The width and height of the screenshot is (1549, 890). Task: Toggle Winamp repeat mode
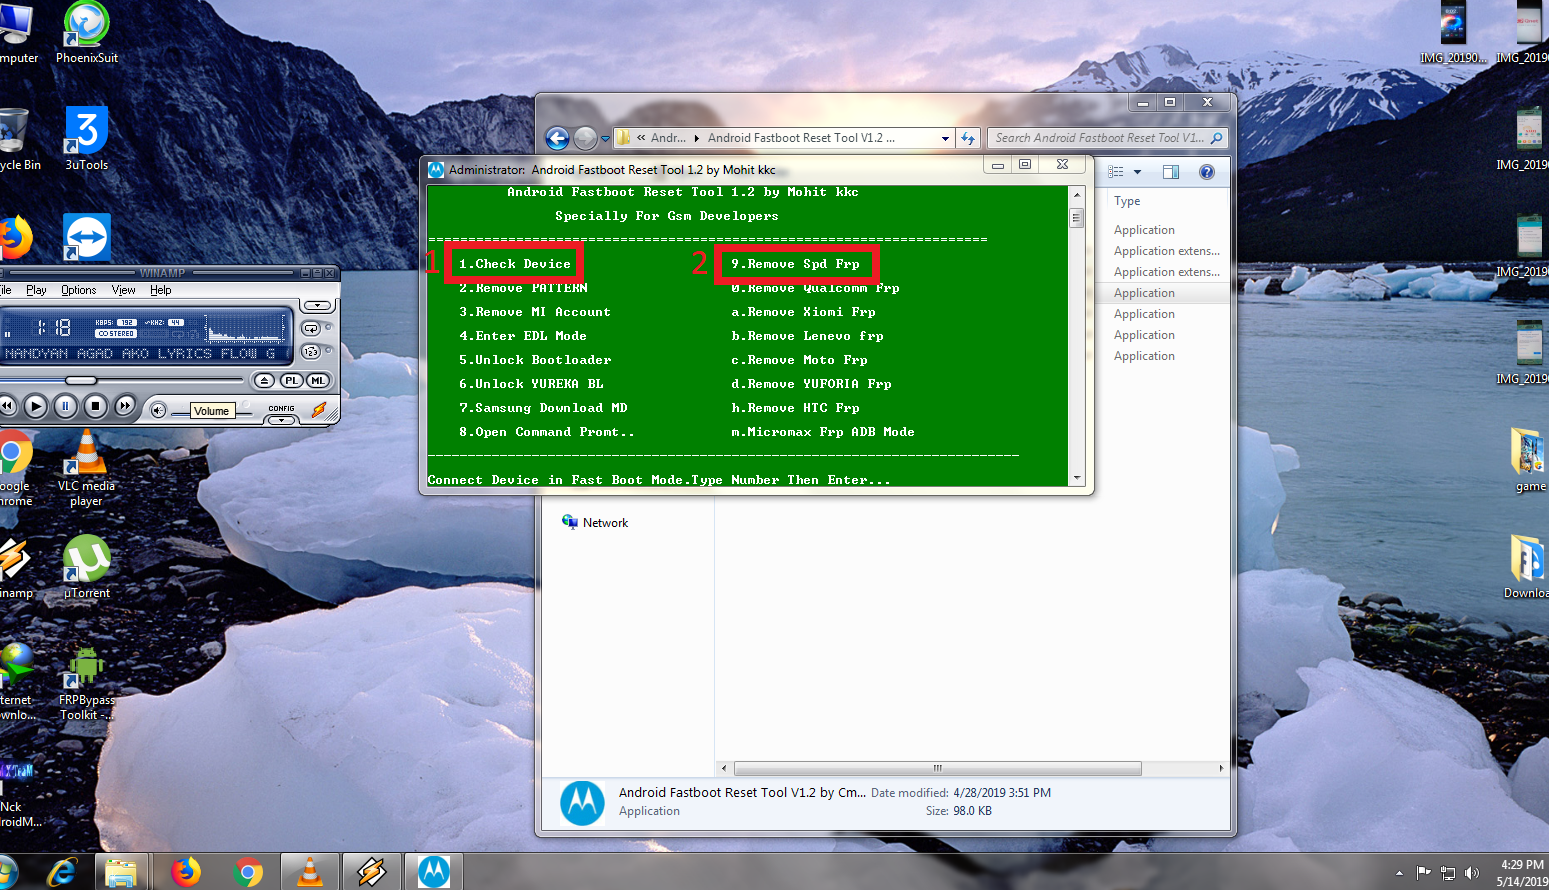tap(311, 328)
